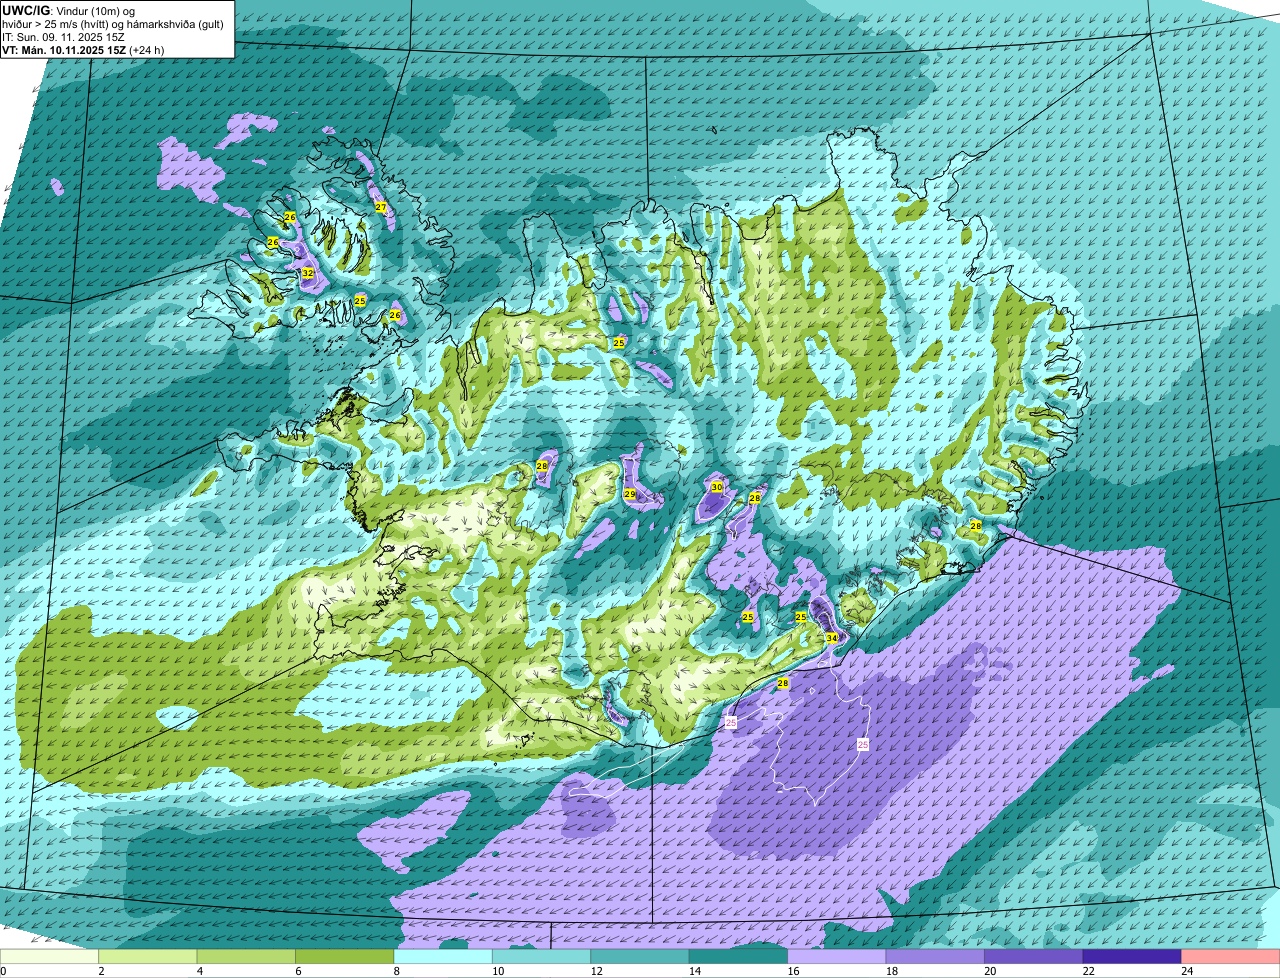The height and width of the screenshot is (978, 1280).
Task: Click the "VT: Mán. 10.11.2025 15Z (+24 h)" line
Action: point(84,50)
